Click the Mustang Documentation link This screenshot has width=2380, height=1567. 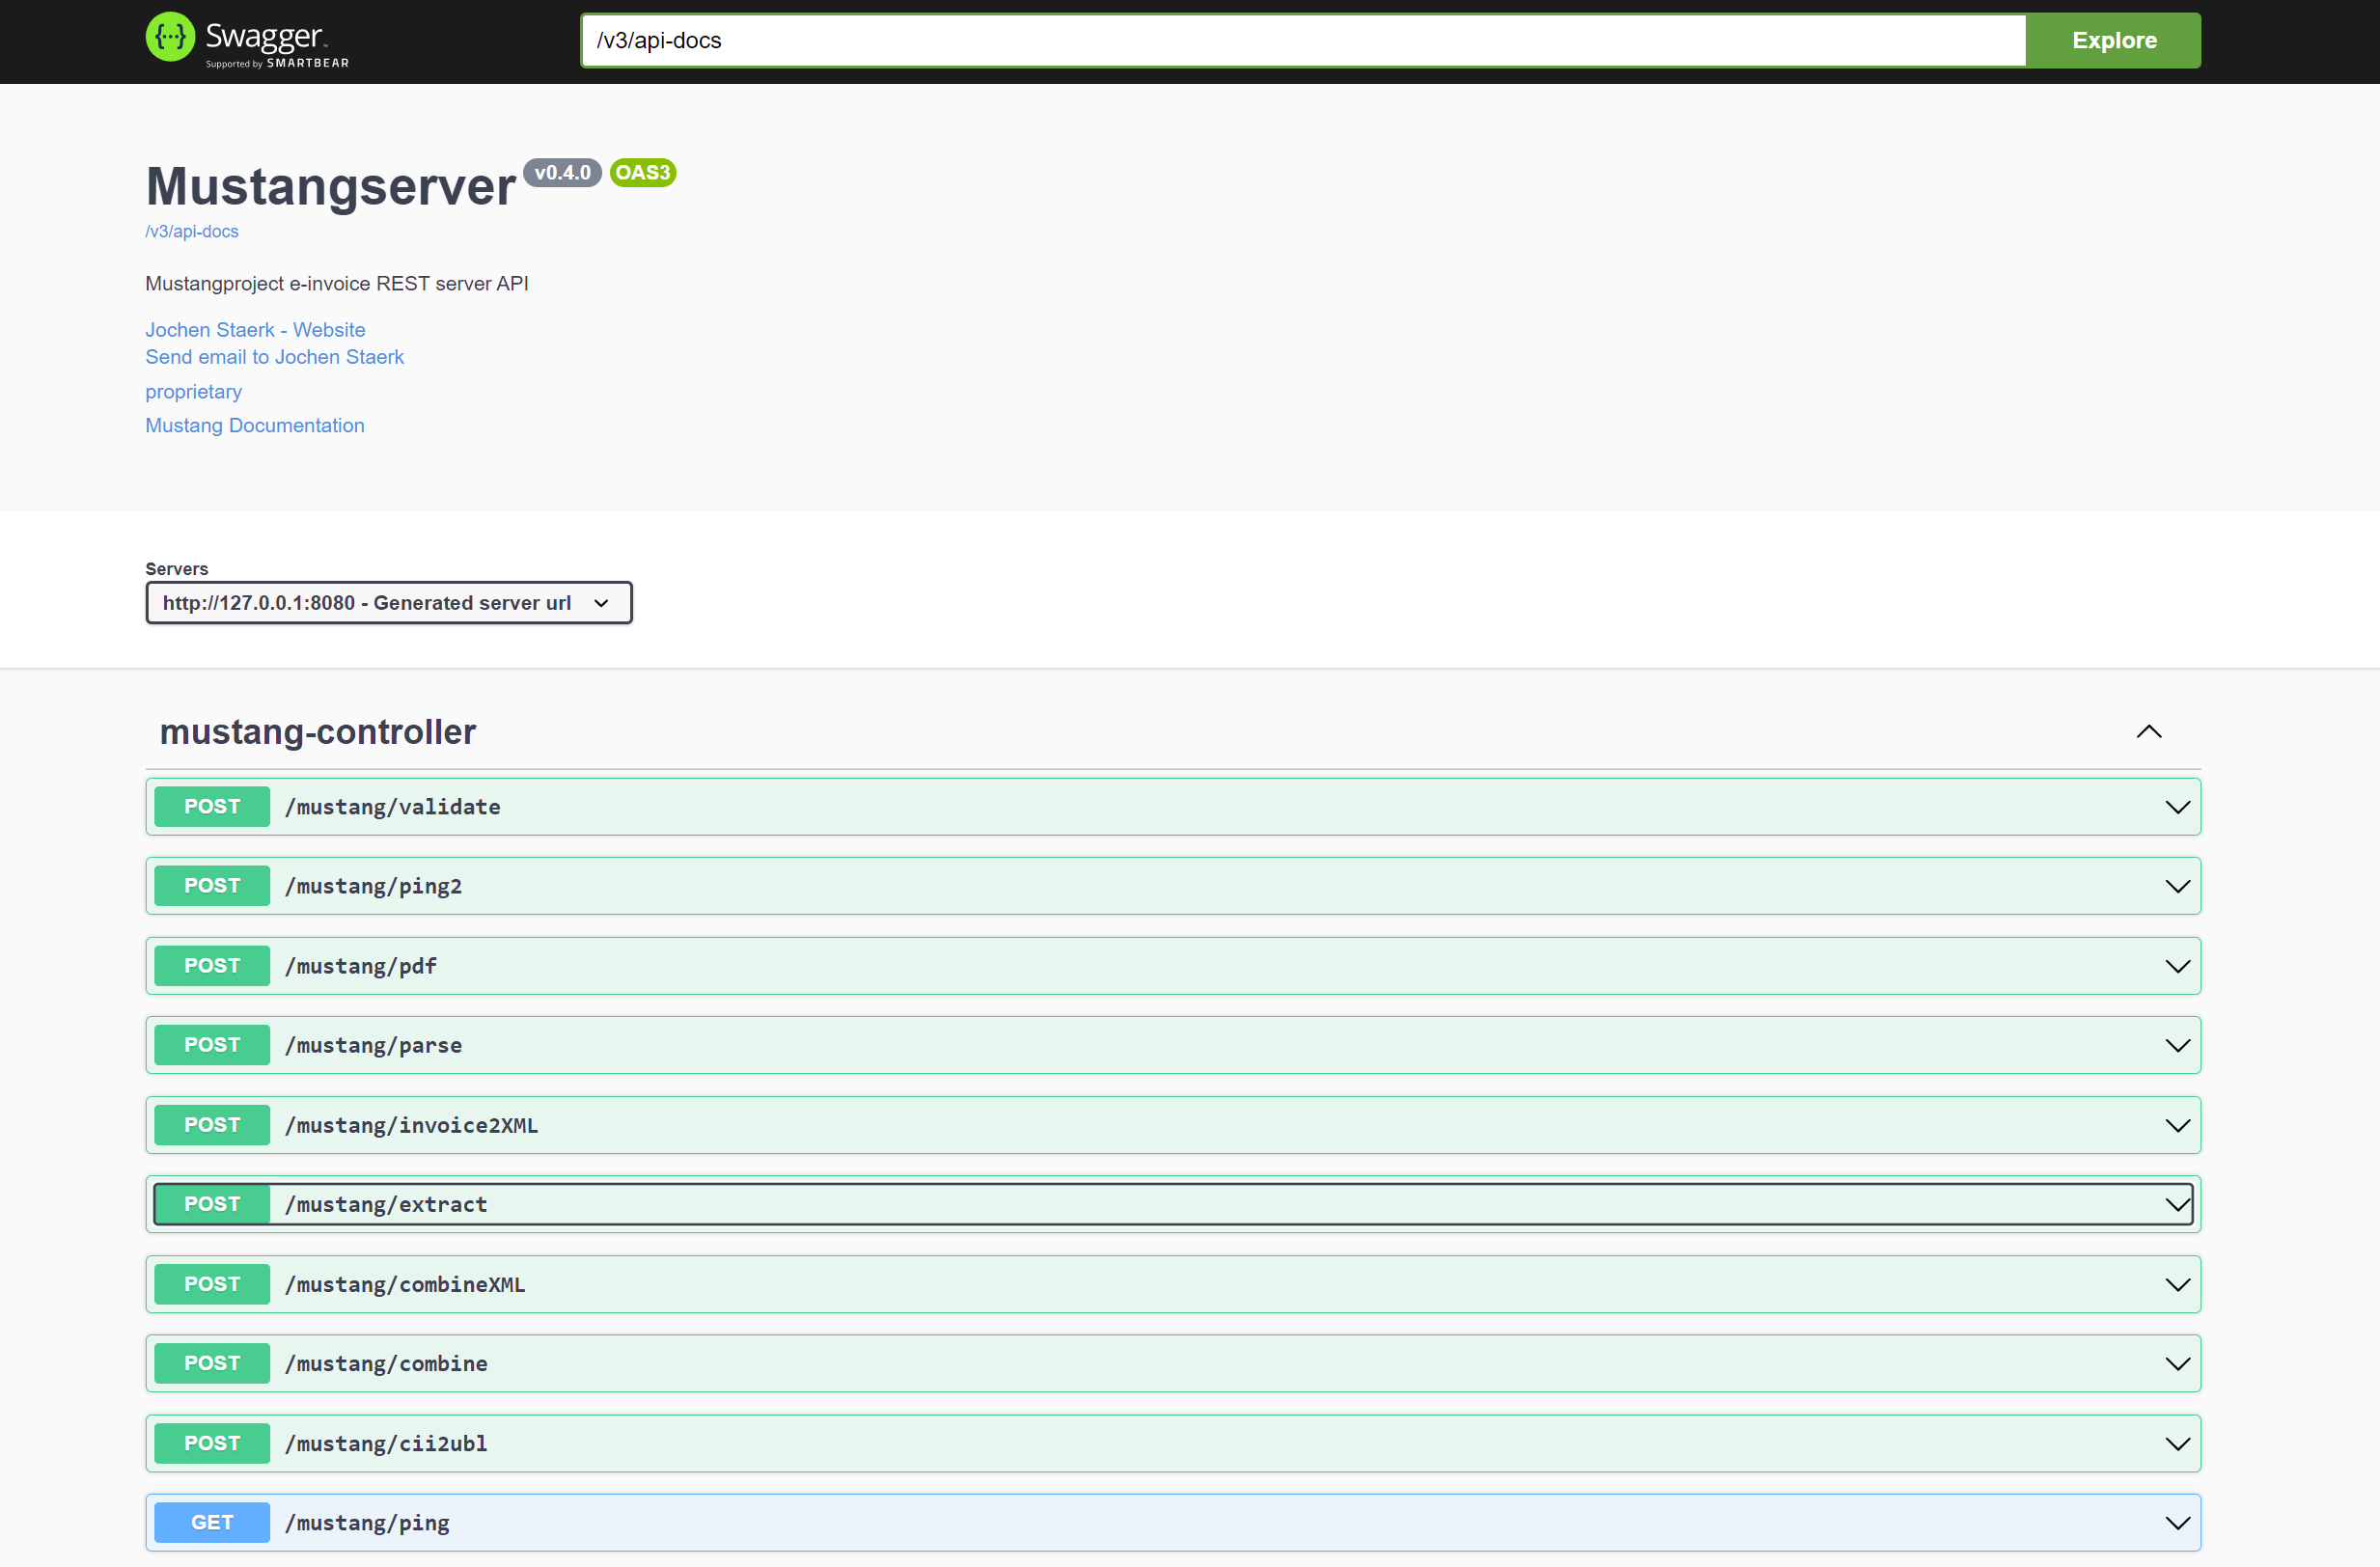pyautogui.click(x=256, y=424)
